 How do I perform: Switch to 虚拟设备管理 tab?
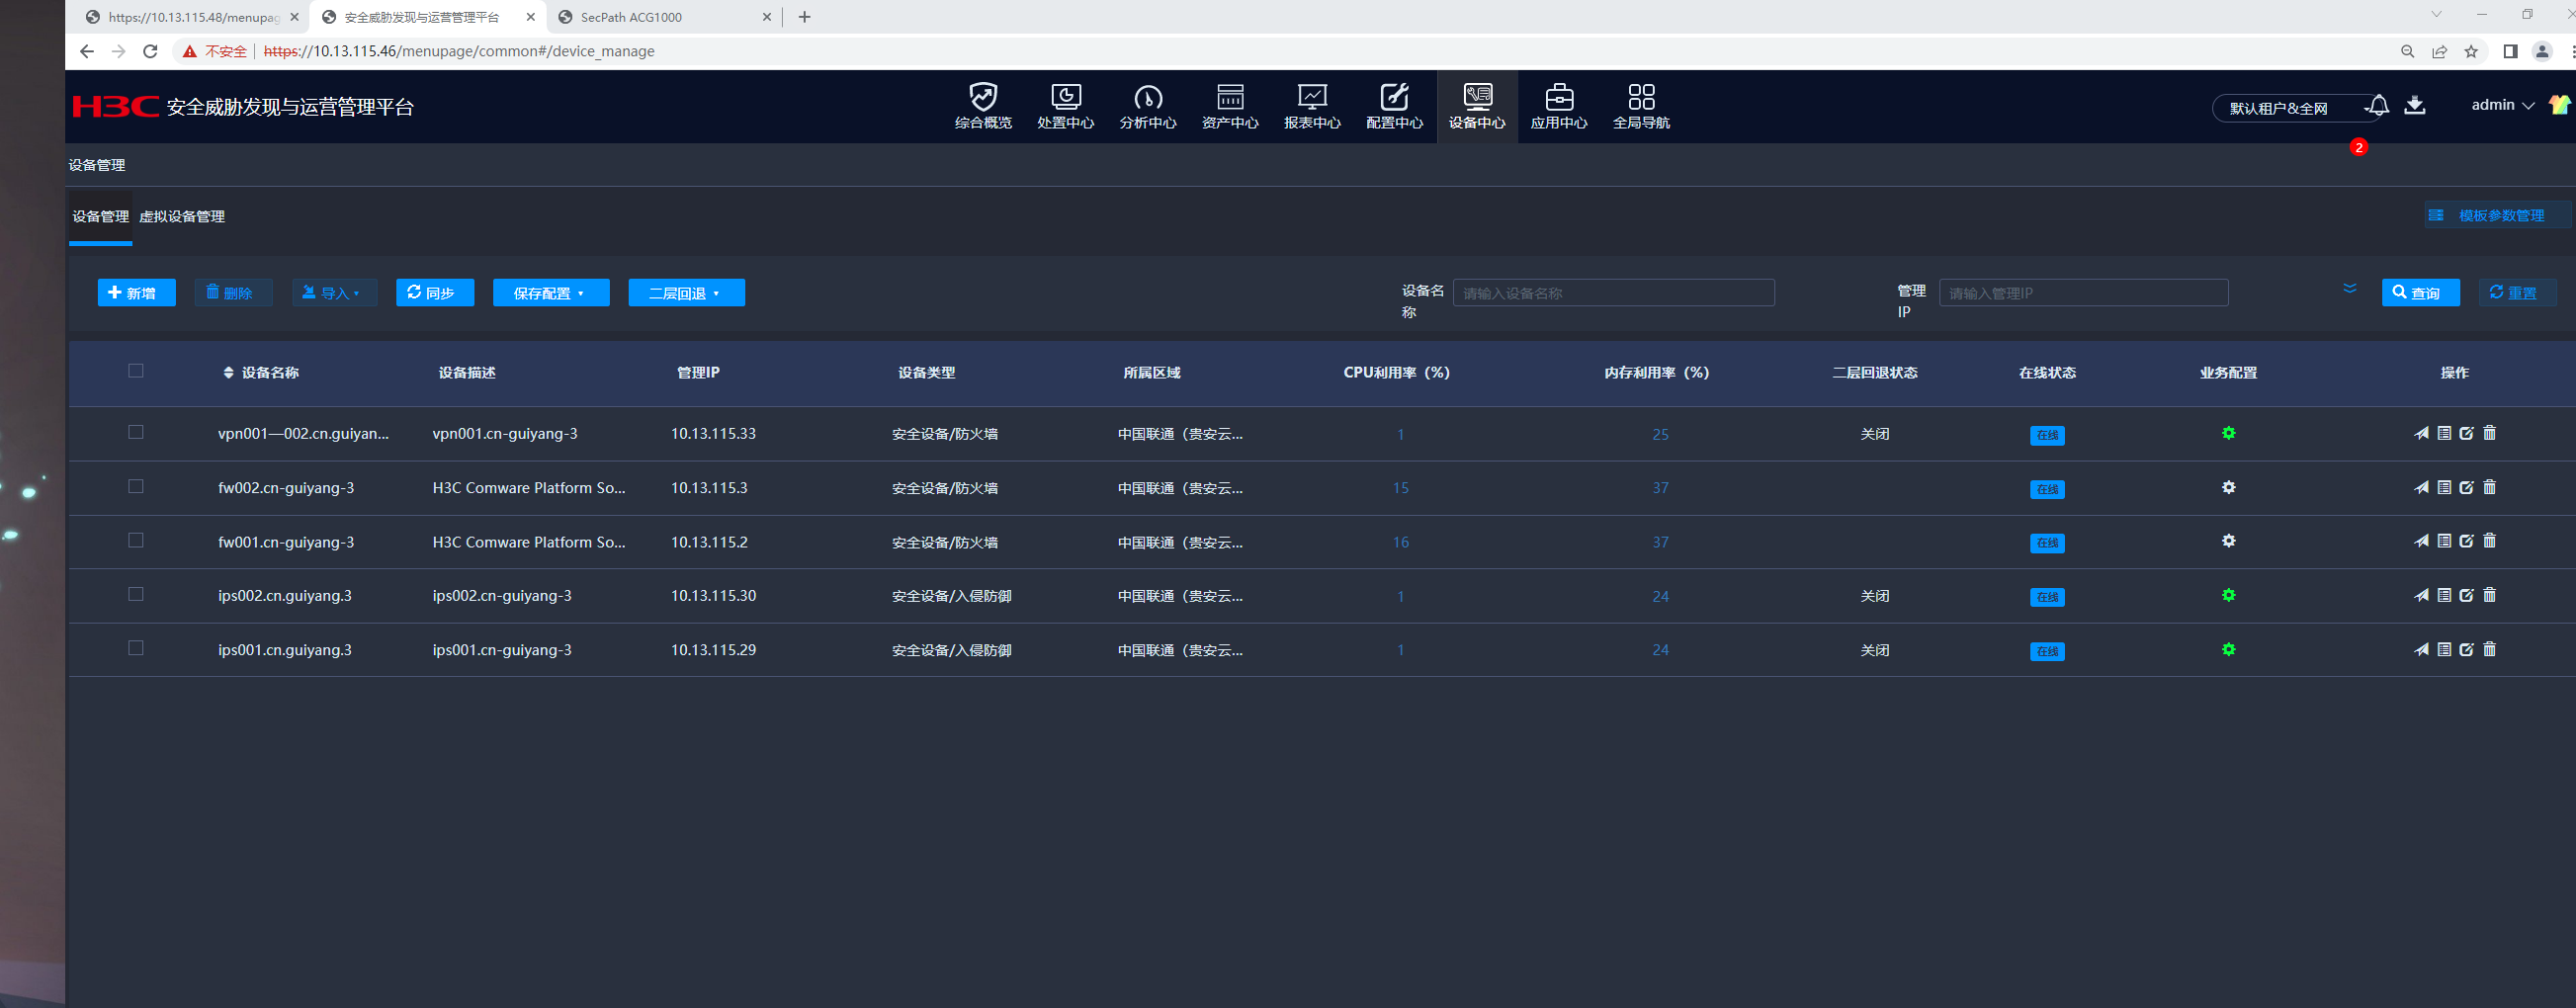182,217
